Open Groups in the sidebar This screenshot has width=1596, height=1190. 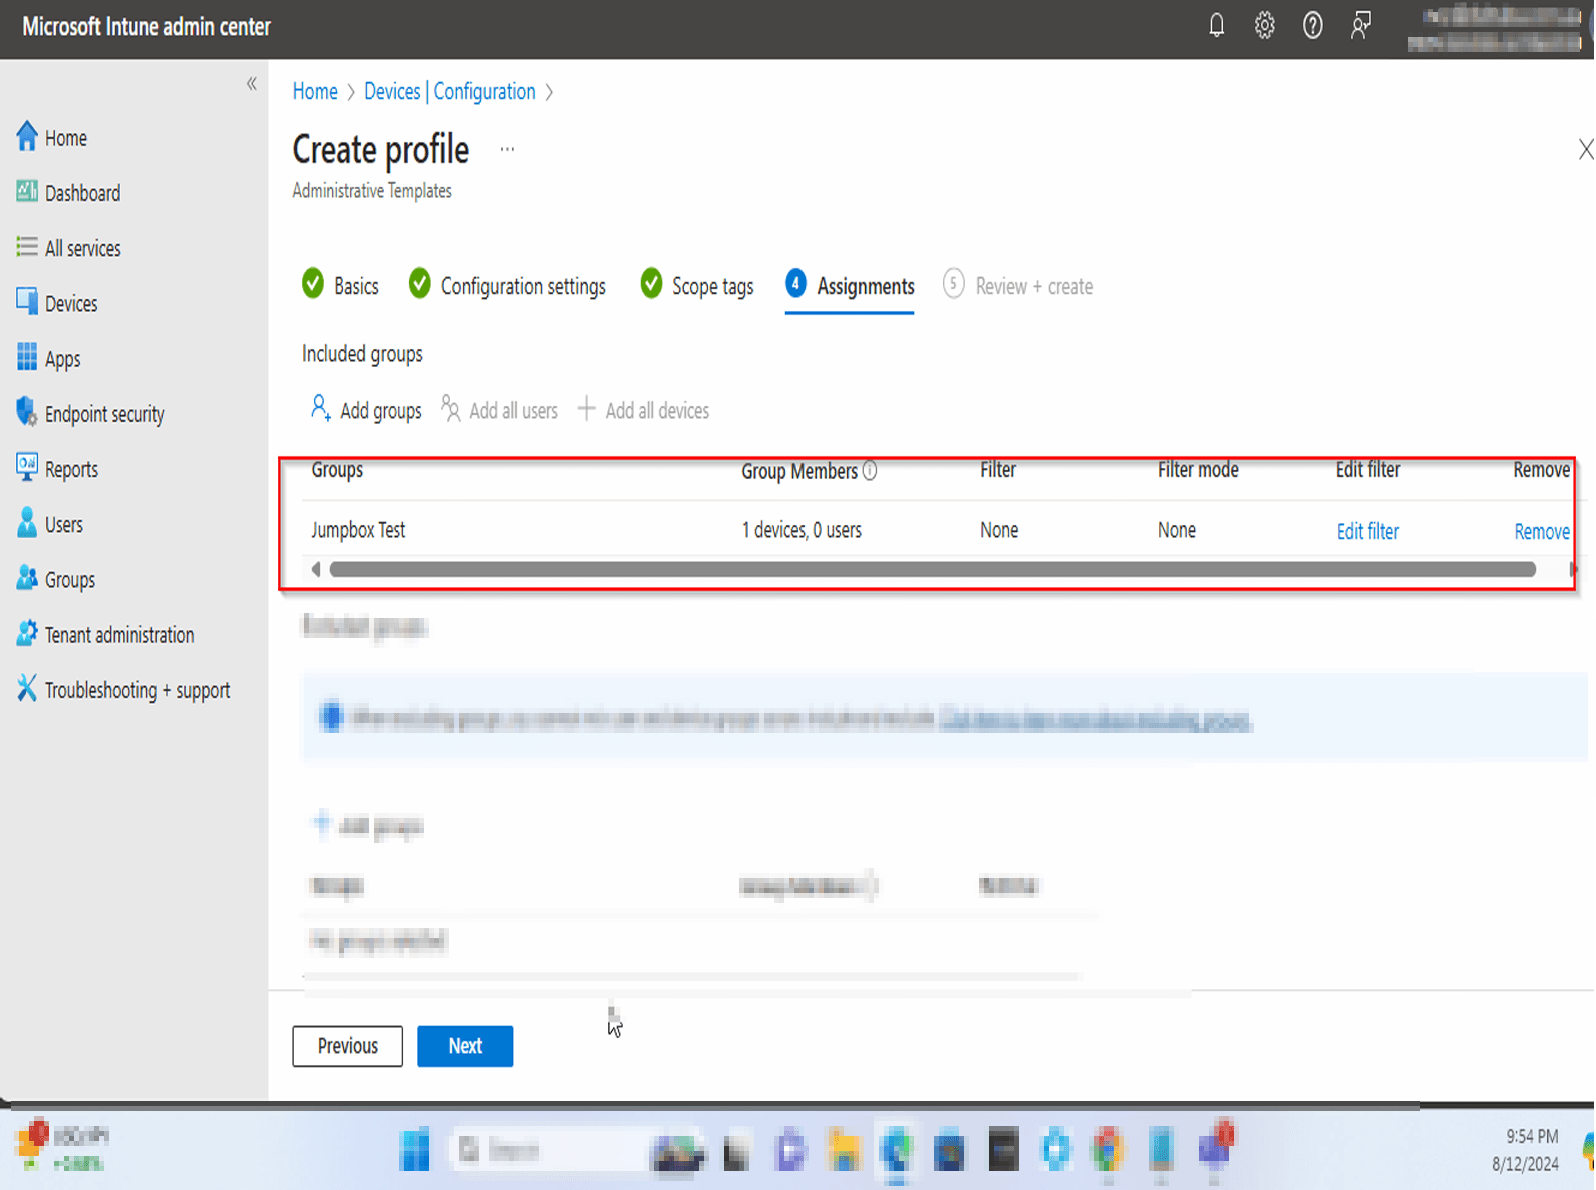coord(56,580)
